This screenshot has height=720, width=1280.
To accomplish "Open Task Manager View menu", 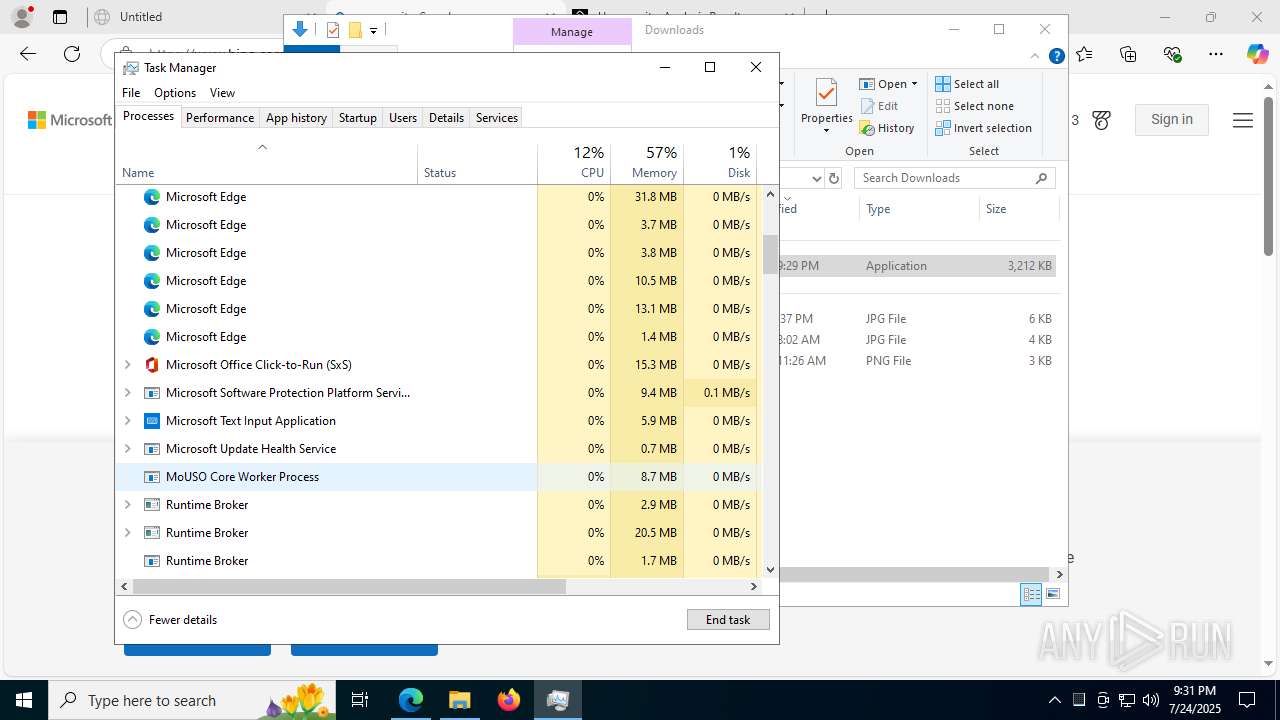I will tap(222, 93).
